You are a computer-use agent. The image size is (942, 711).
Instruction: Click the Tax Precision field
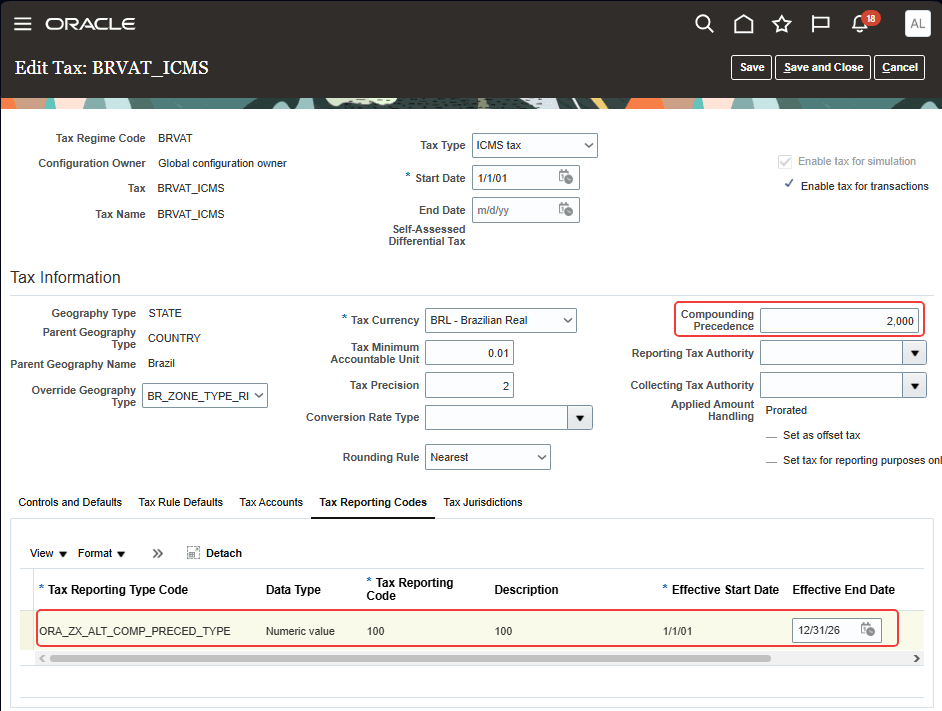(x=469, y=385)
